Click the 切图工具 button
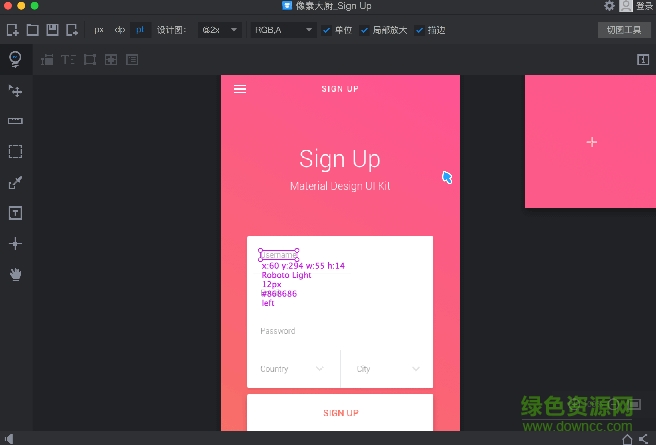 624,30
